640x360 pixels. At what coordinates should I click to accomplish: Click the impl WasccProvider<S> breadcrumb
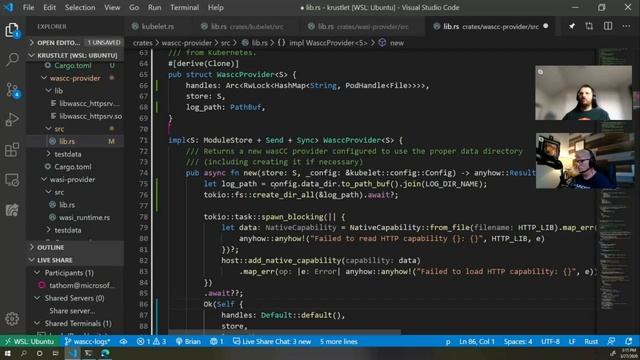pos(328,42)
